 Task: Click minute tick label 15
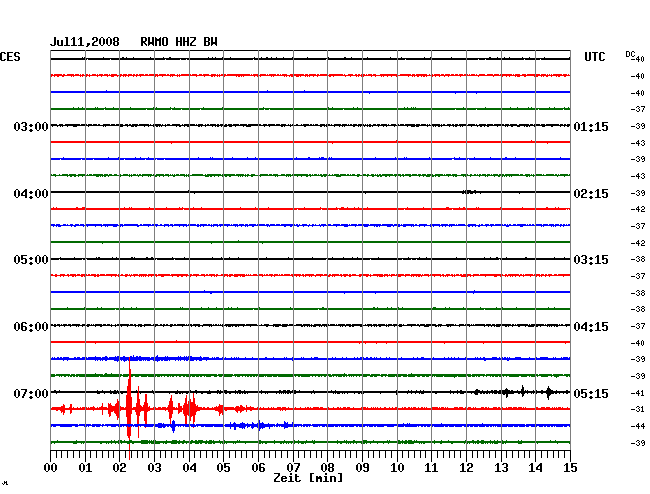pos(570,468)
